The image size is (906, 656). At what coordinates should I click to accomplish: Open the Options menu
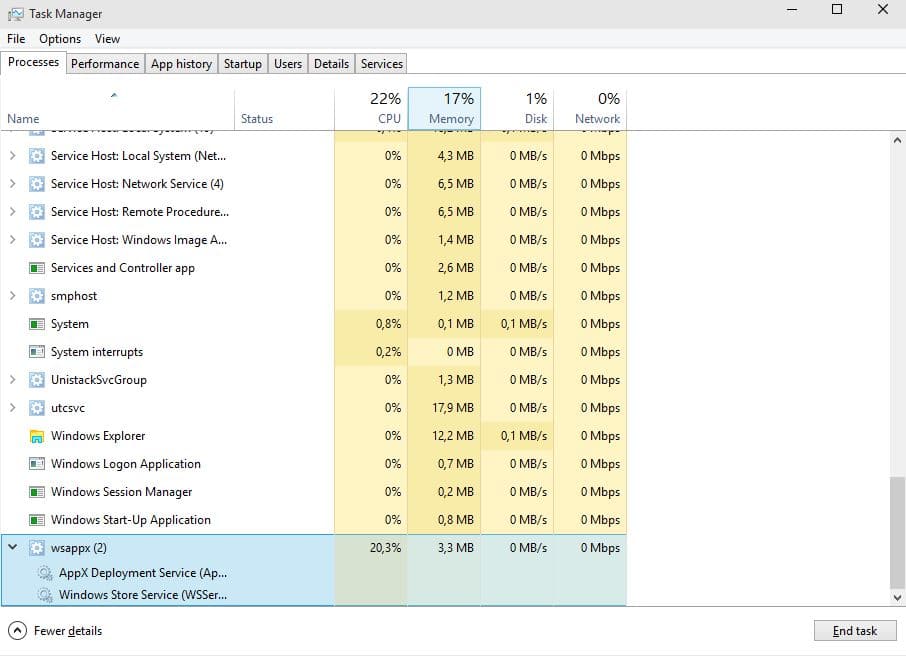pyautogui.click(x=60, y=39)
